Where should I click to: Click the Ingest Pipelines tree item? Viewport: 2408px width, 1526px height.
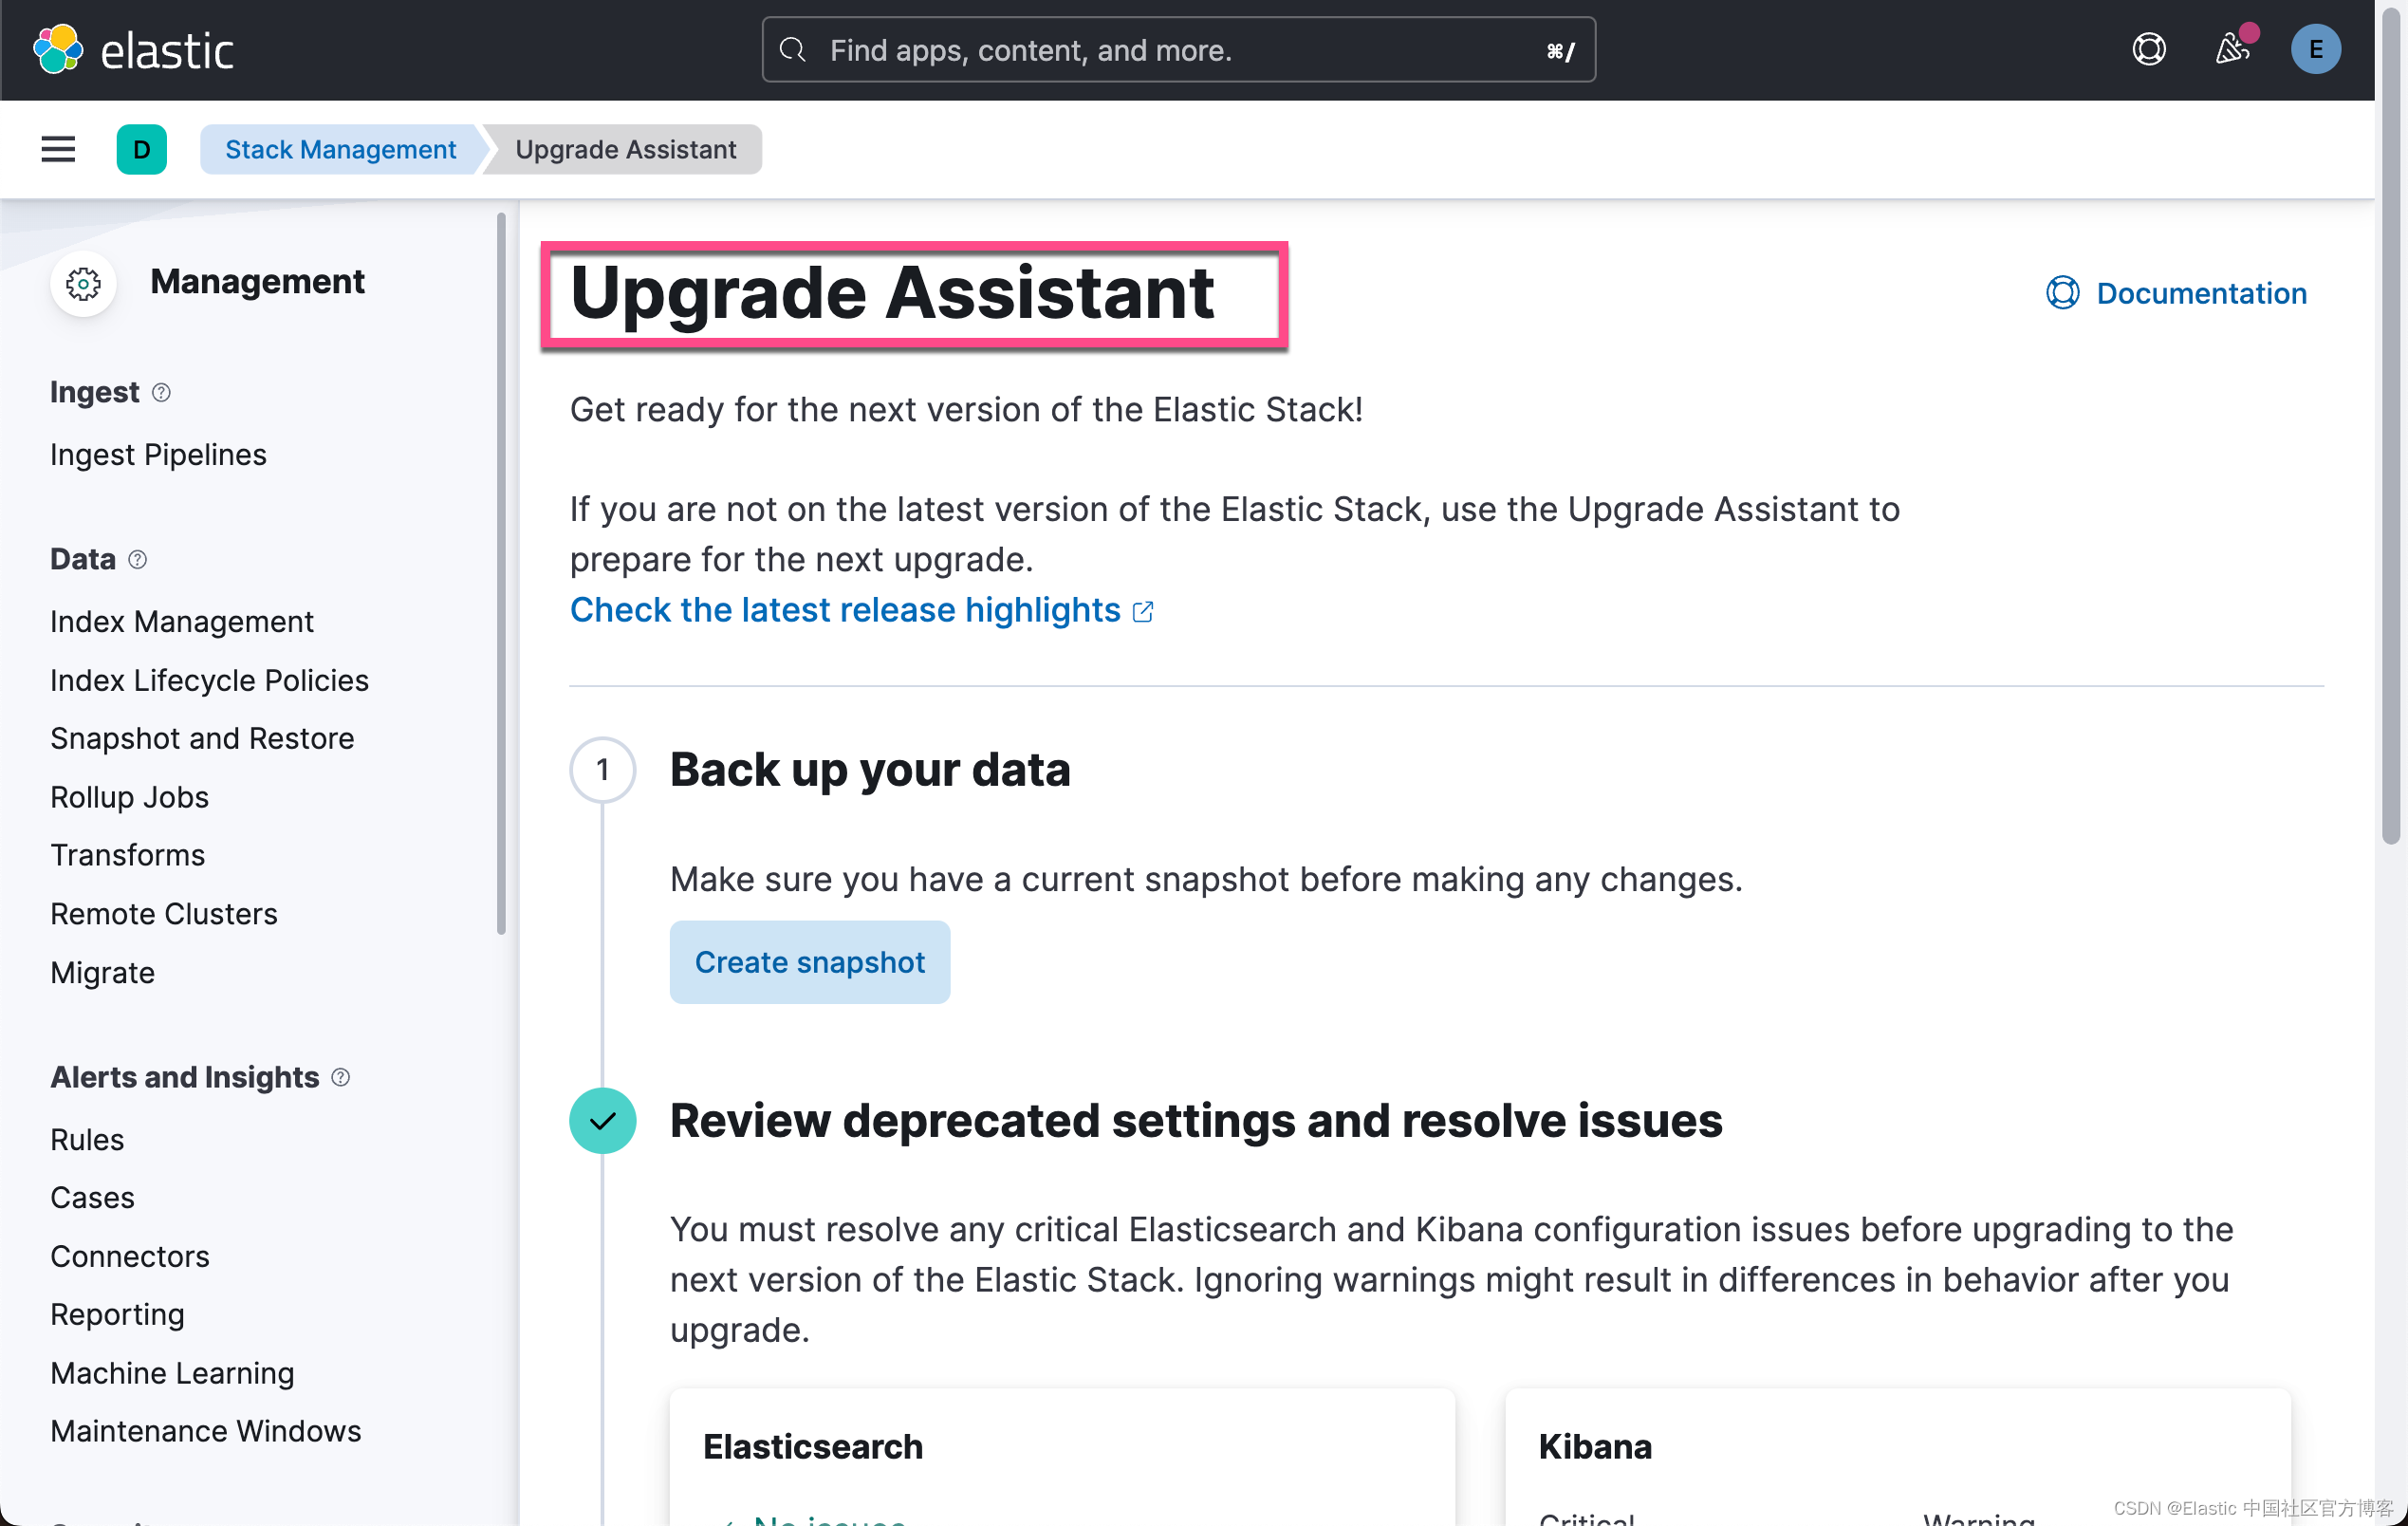tap(159, 453)
